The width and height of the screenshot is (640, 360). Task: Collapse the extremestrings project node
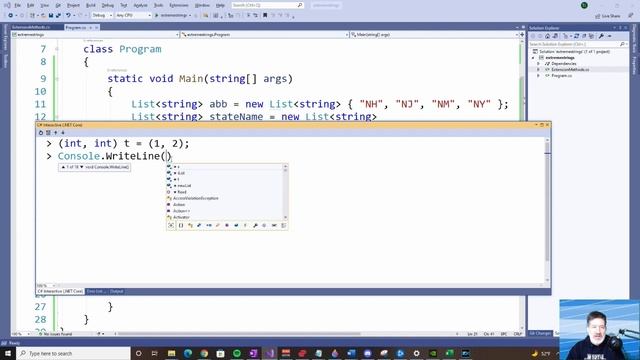pos(533,58)
